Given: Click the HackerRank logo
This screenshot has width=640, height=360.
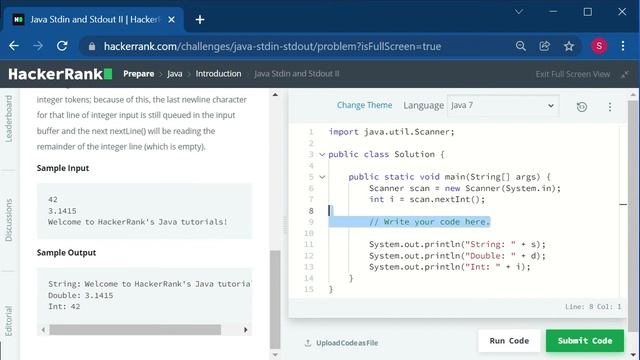Looking at the screenshot, I should click(60, 74).
